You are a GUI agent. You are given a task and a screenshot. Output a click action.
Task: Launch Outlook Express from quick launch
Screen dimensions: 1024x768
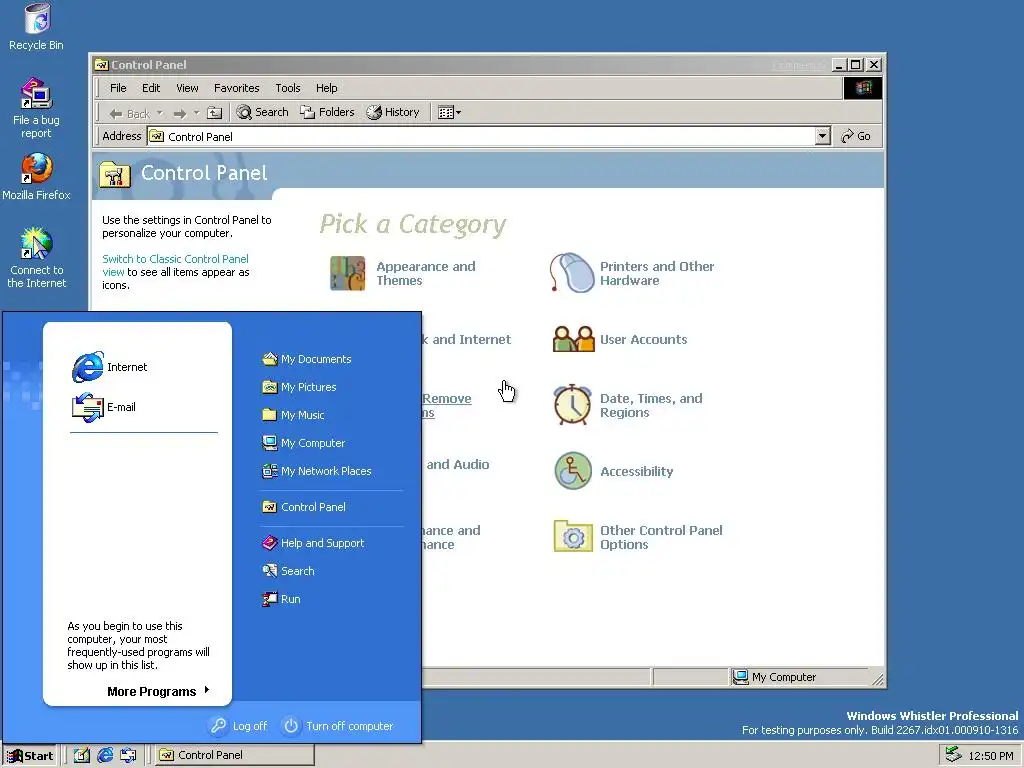[128, 756]
